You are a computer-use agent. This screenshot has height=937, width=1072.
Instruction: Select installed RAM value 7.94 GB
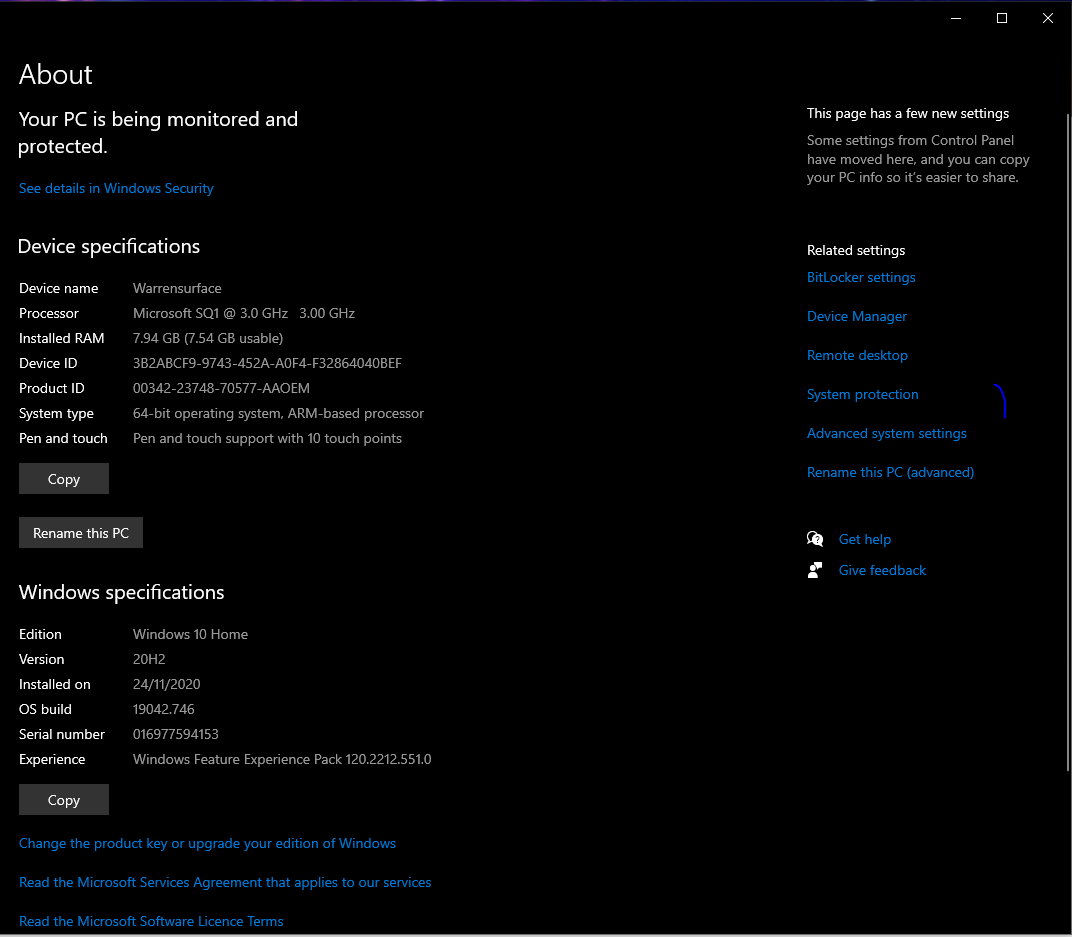(208, 338)
